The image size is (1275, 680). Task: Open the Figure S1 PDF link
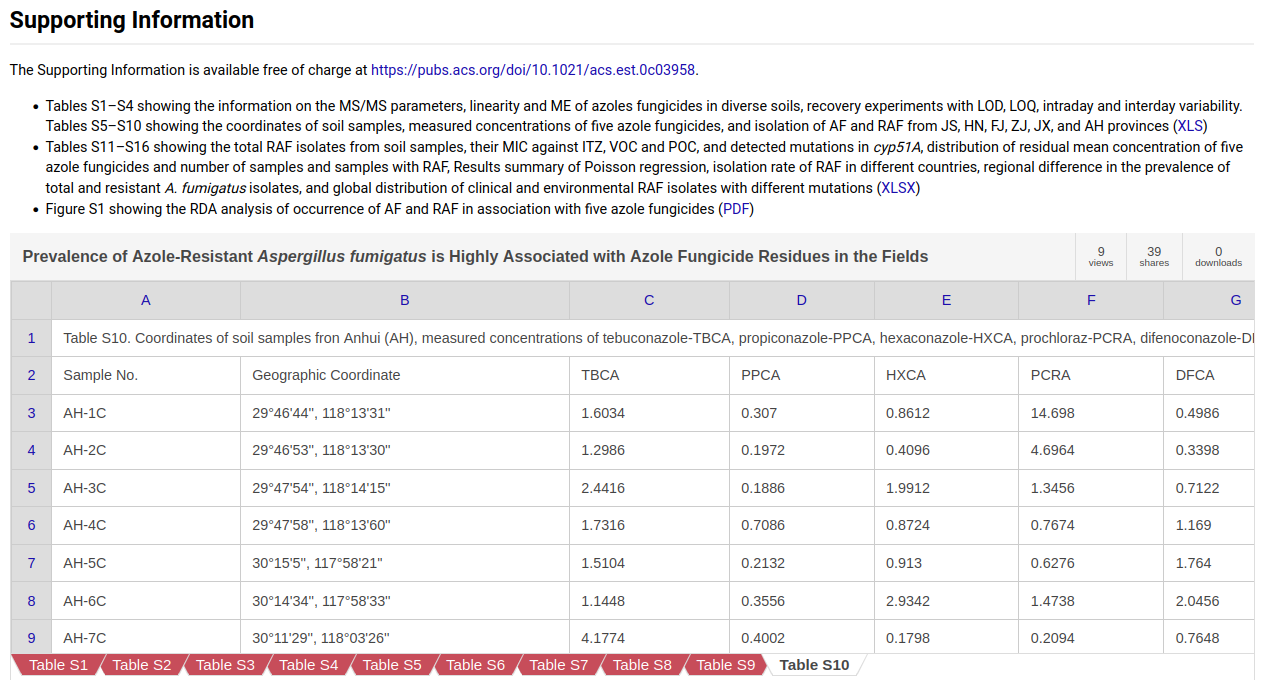[737, 209]
